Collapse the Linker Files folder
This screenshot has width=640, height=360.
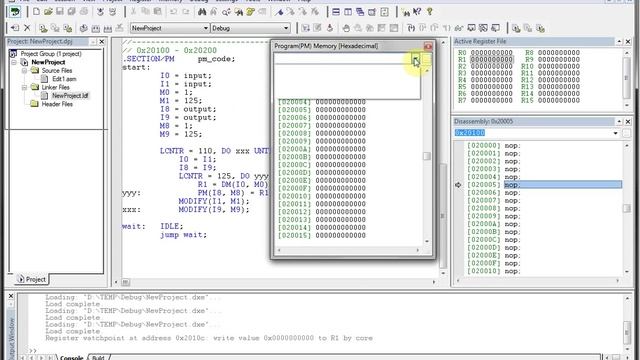click(24, 87)
